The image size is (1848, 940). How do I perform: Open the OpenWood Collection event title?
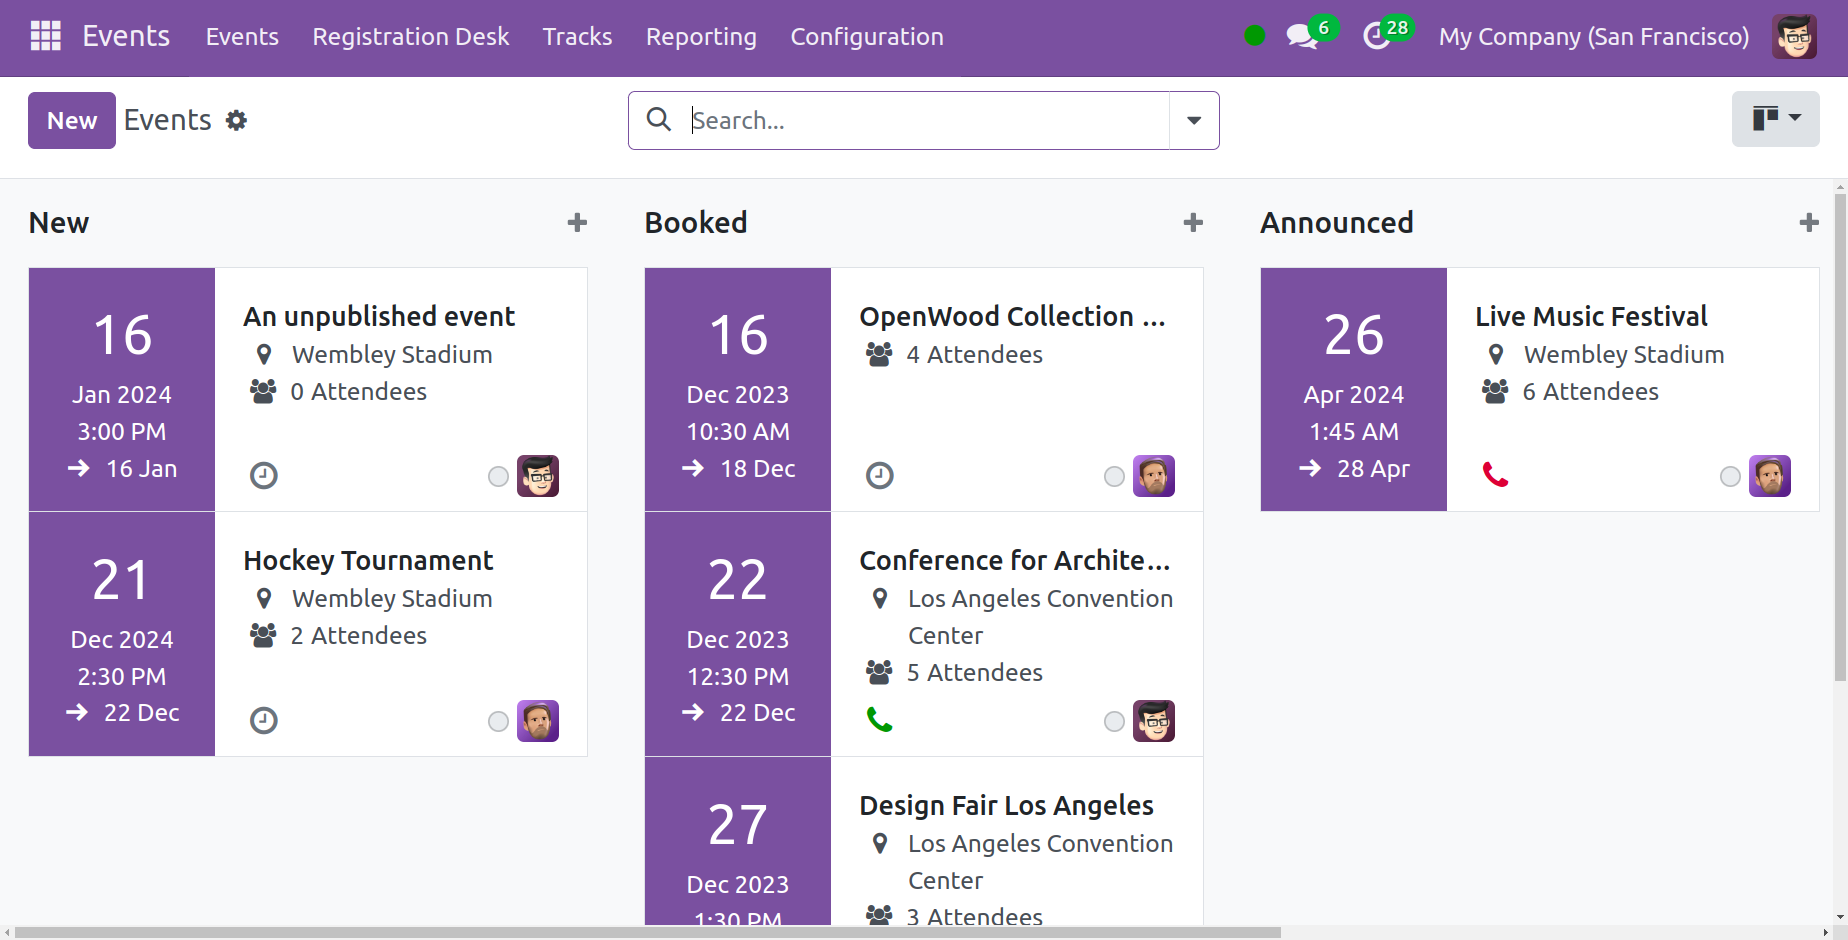(1012, 316)
